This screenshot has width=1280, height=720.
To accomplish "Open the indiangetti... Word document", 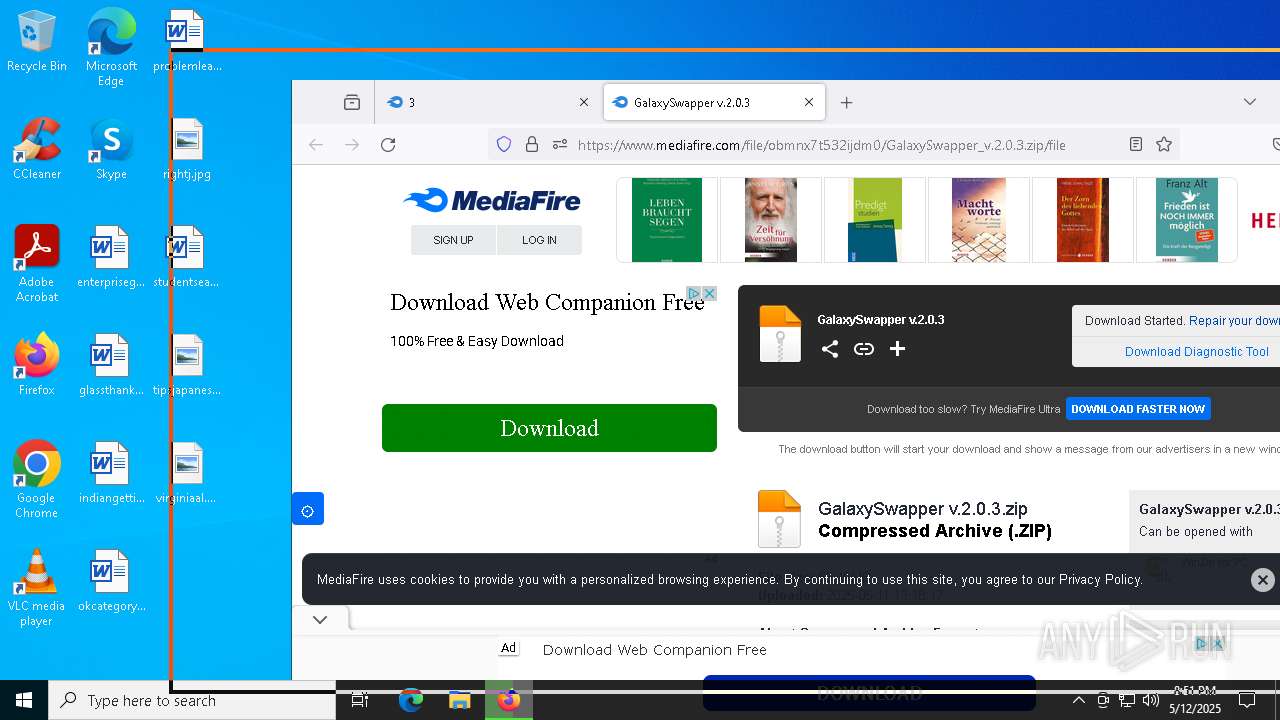I will click(x=111, y=473).
